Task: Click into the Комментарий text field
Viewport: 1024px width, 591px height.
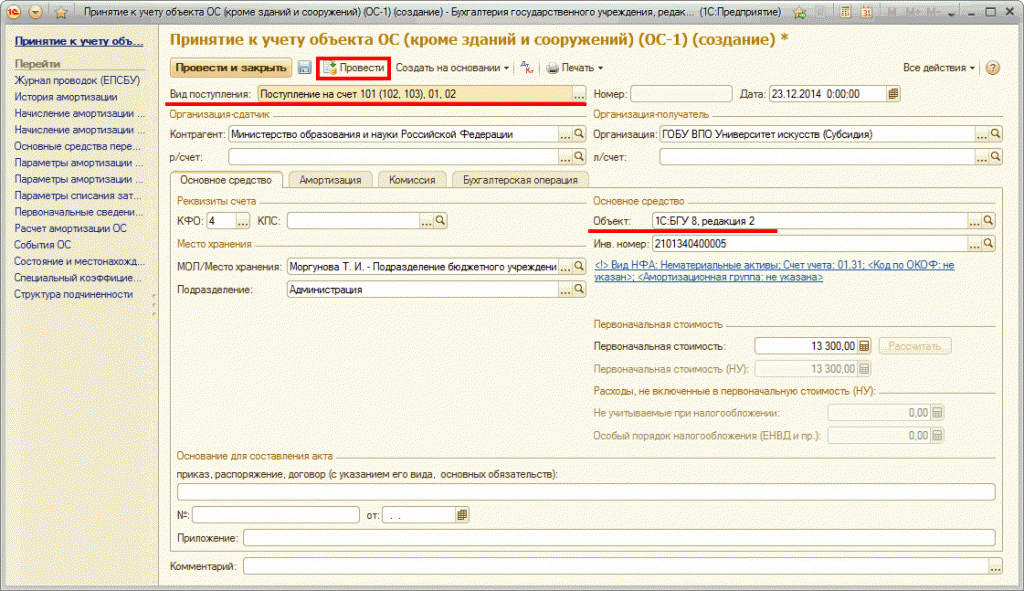Action: 616,567
